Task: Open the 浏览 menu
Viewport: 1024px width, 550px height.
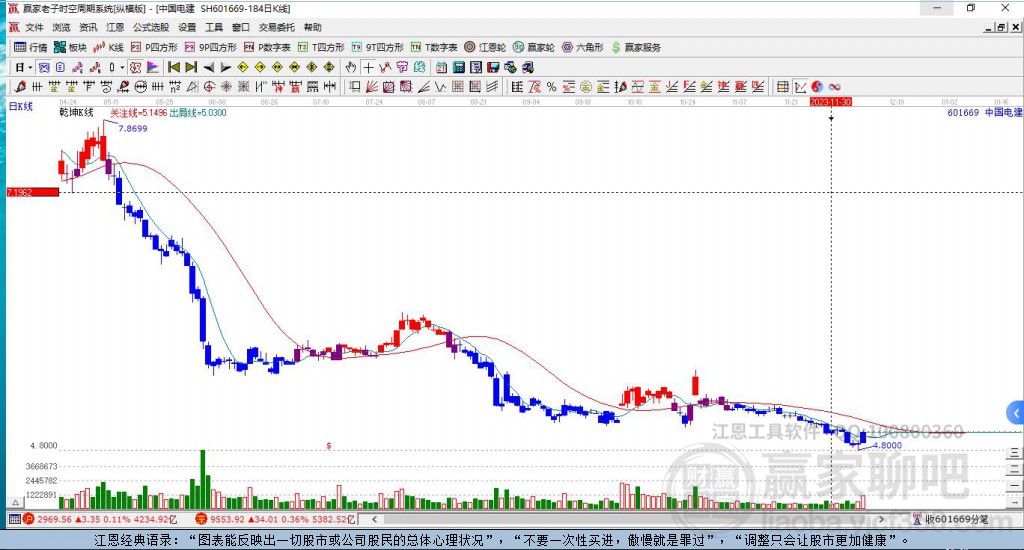Action: pos(61,27)
